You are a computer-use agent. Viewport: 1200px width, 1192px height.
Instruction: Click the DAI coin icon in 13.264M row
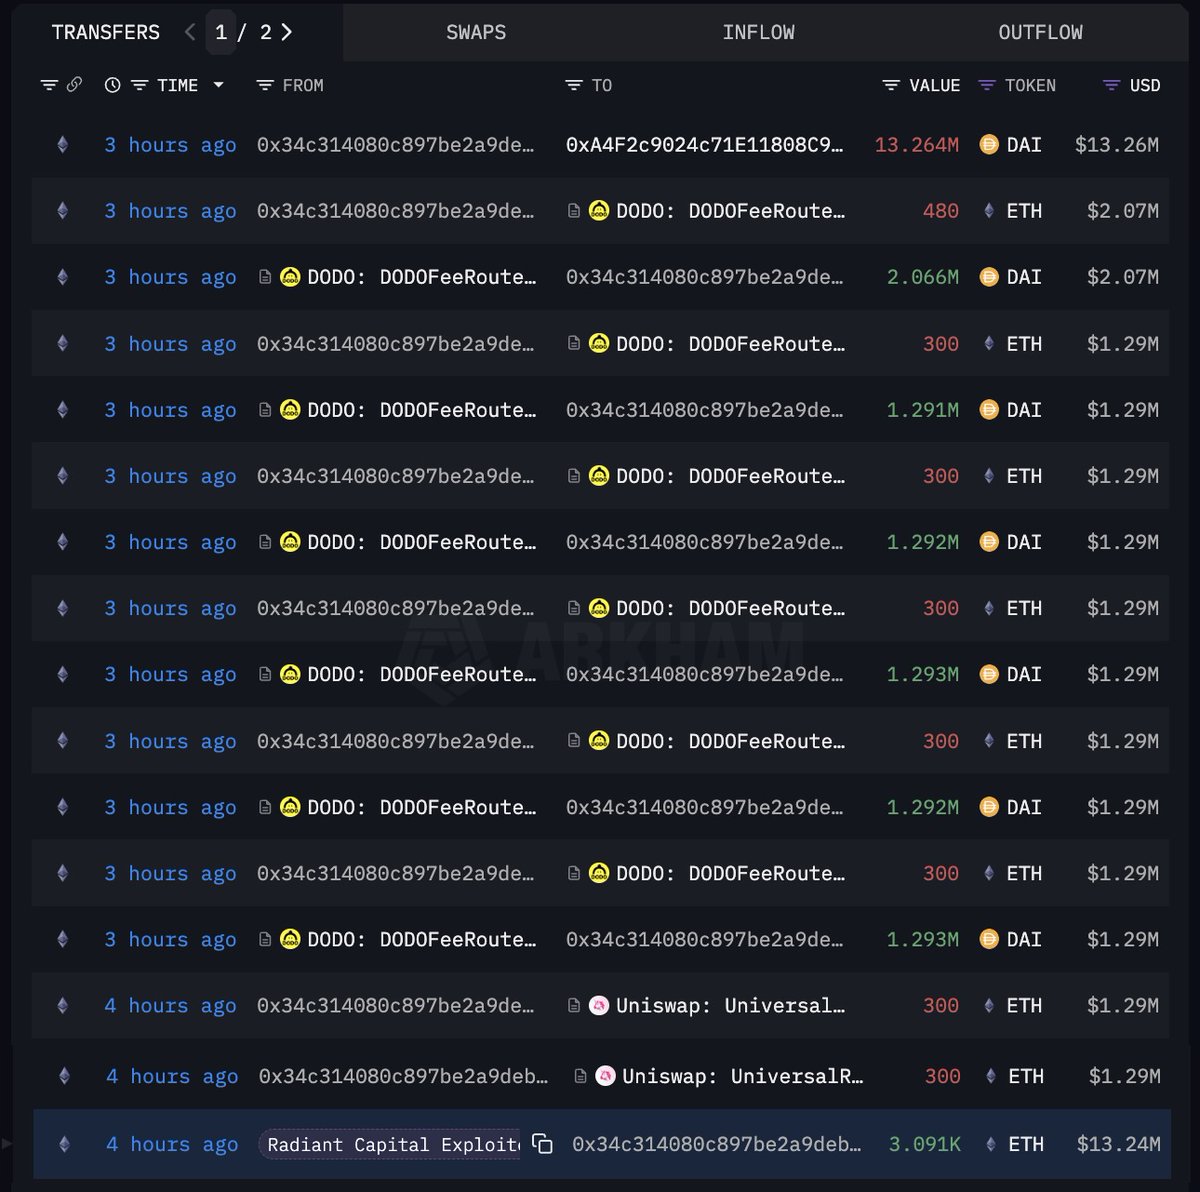point(989,145)
